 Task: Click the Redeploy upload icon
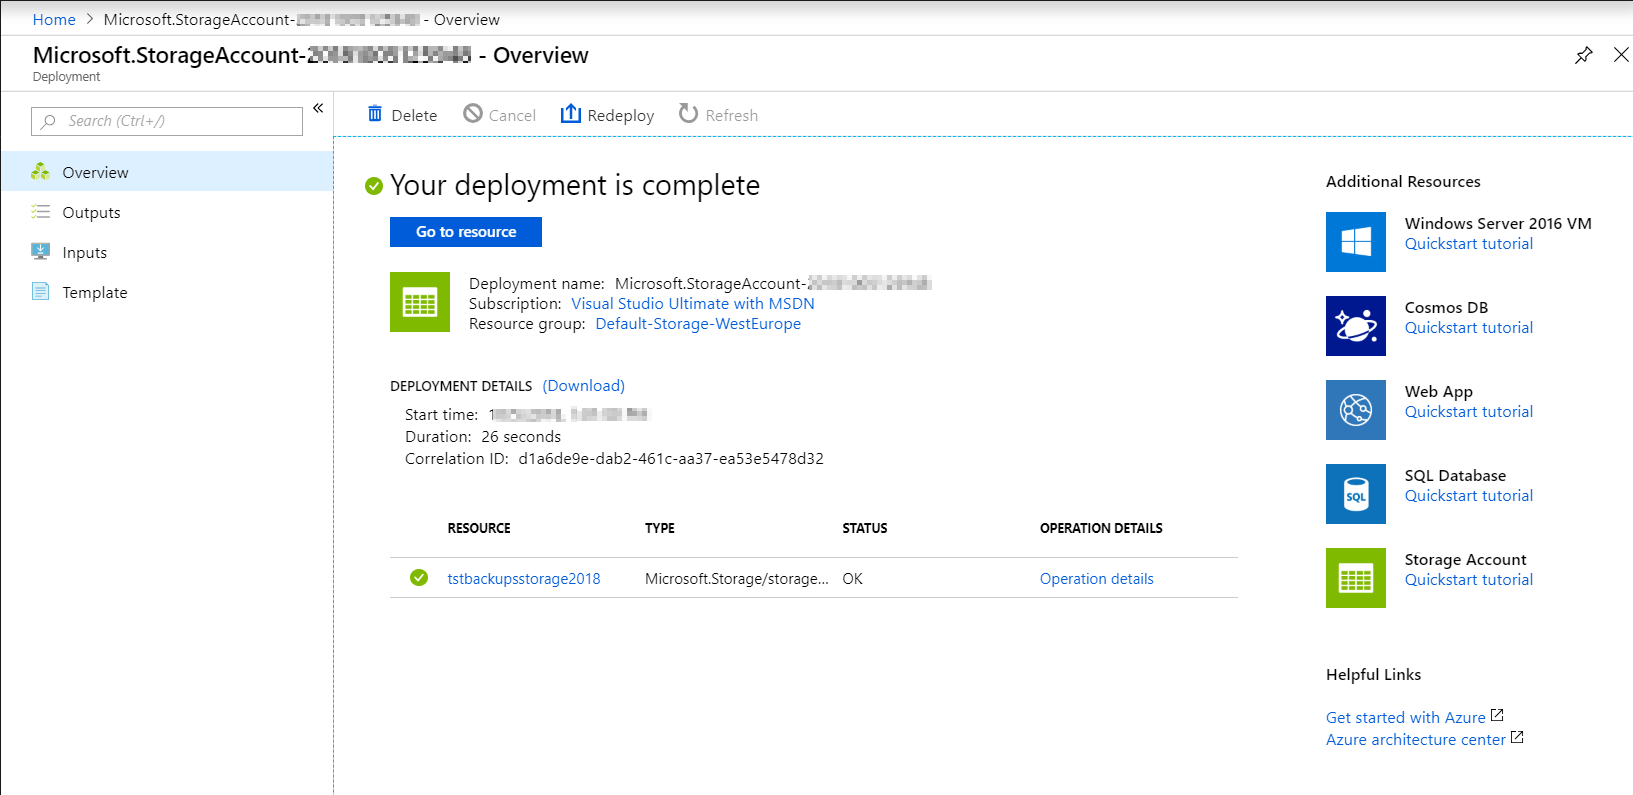tap(570, 114)
